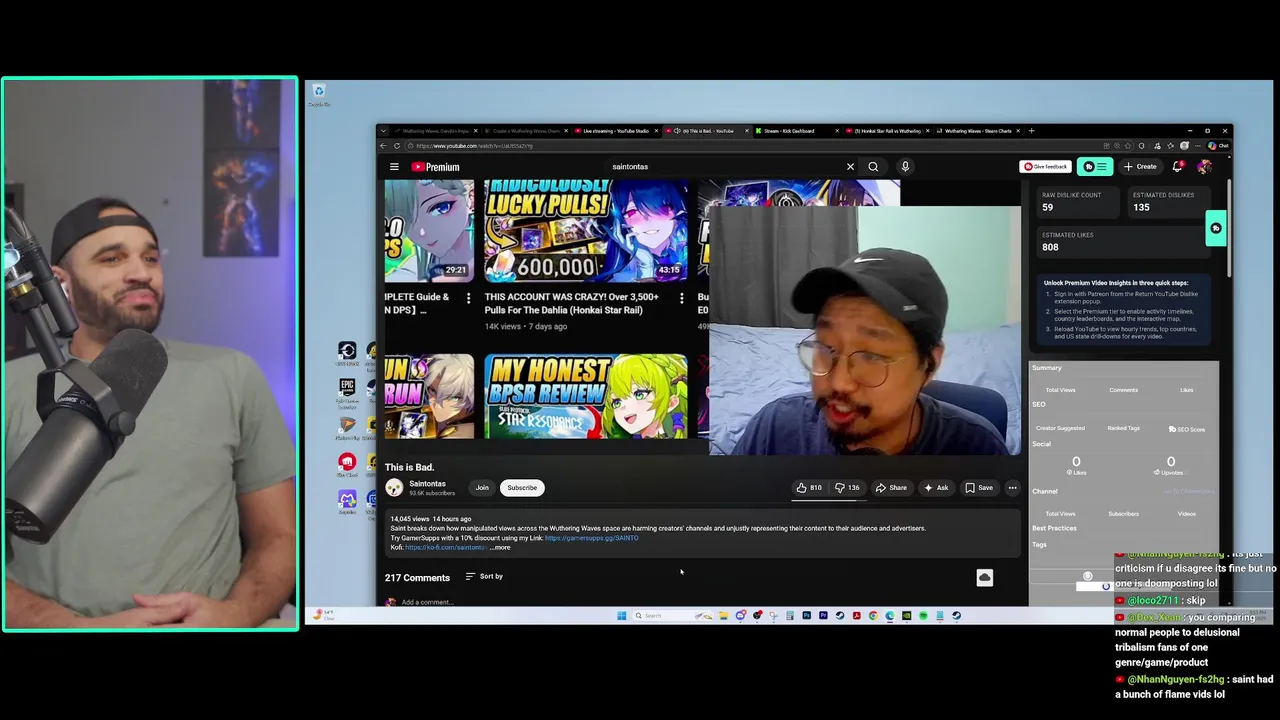Open the Saintontas channel name link

(x=427, y=484)
